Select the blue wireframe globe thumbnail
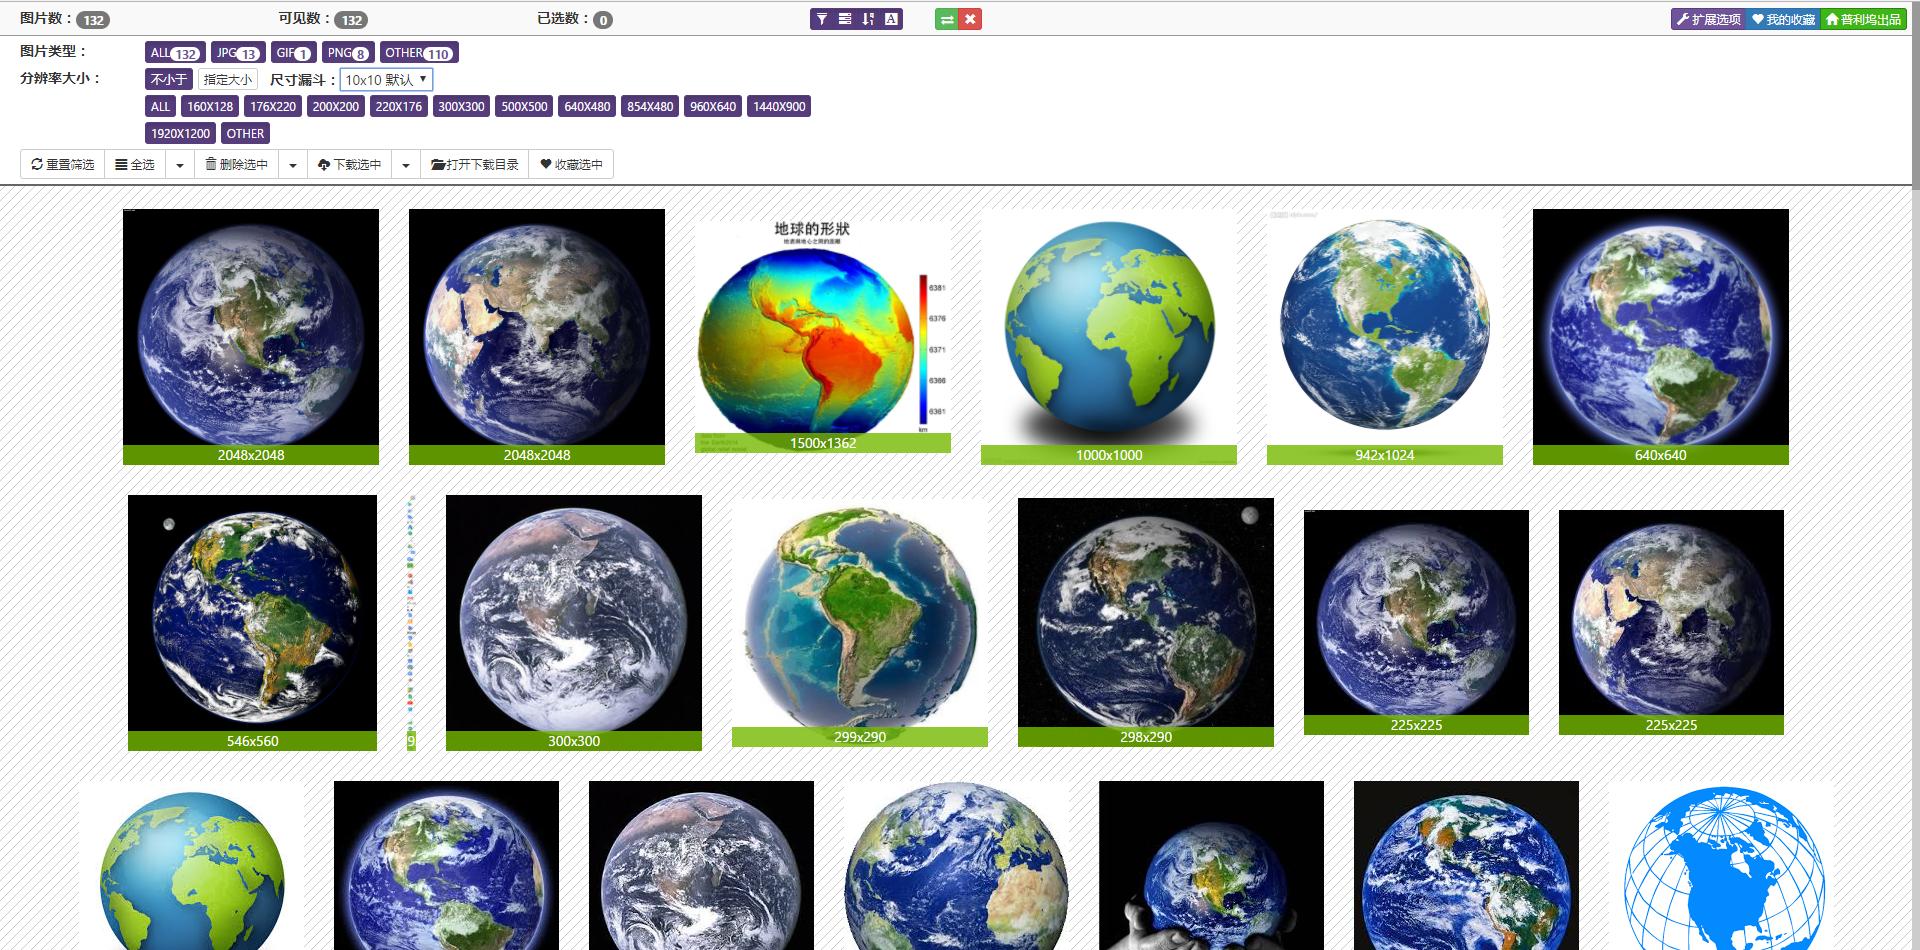1920x950 pixels. (x=1721, y=866)
